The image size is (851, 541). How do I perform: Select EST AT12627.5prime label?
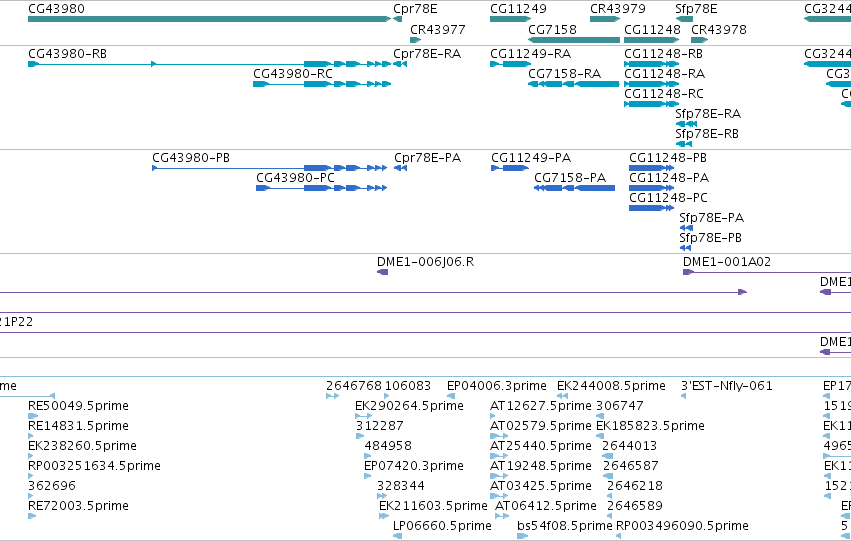(x=541, y=406)
